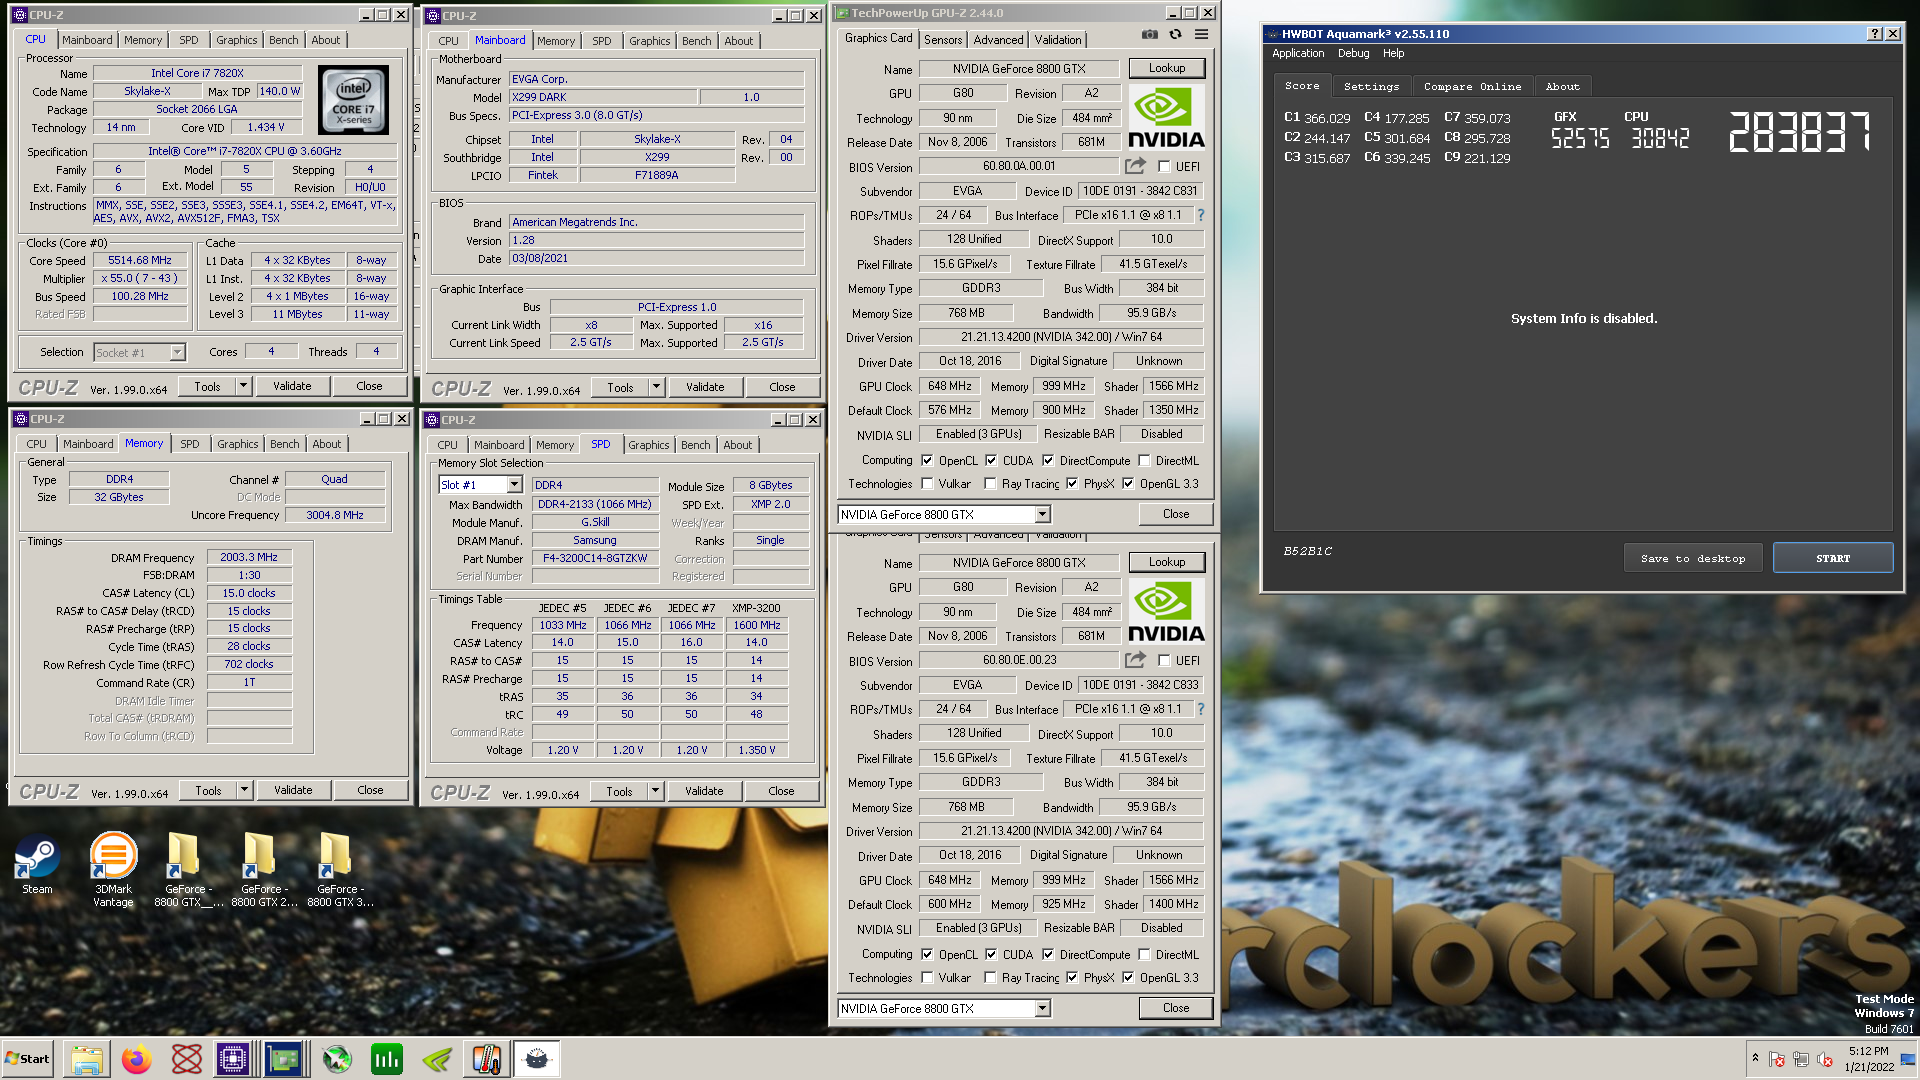Click Close in the bottom GPU-Z window
Screen dimensions: 1920x1080
click(x=1176, y=1008)
